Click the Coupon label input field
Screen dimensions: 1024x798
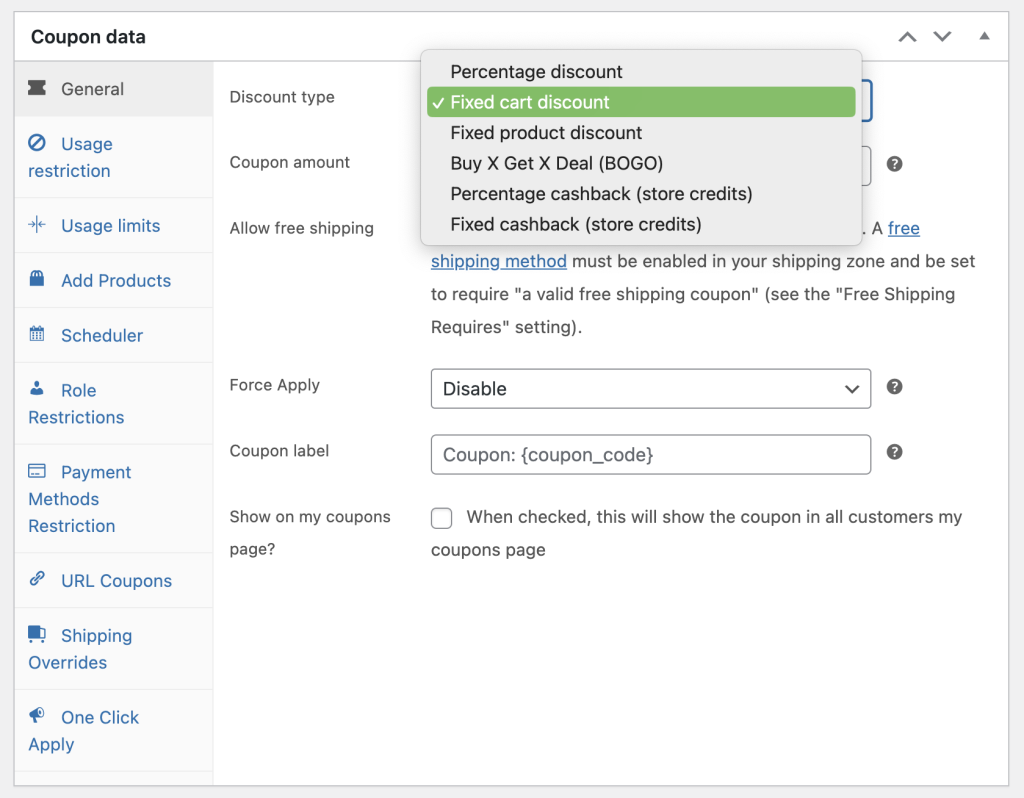(650, 455)
